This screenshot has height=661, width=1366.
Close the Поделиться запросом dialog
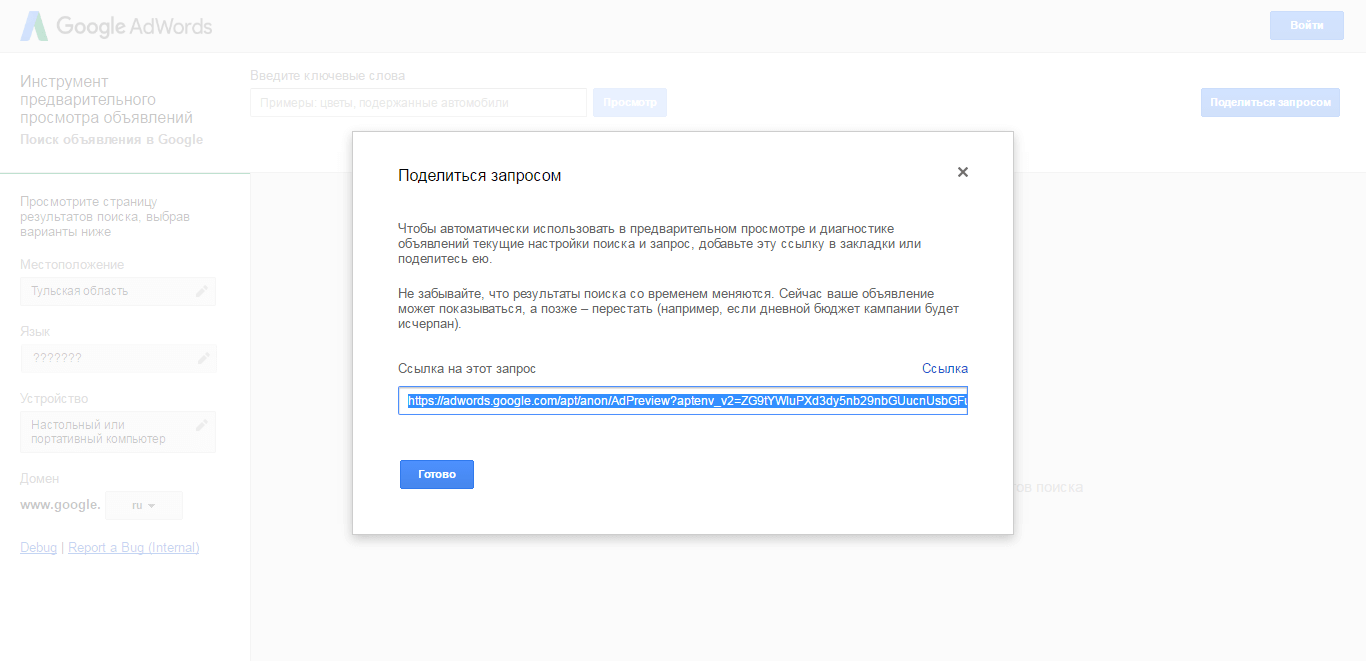[x=963, y=172]
